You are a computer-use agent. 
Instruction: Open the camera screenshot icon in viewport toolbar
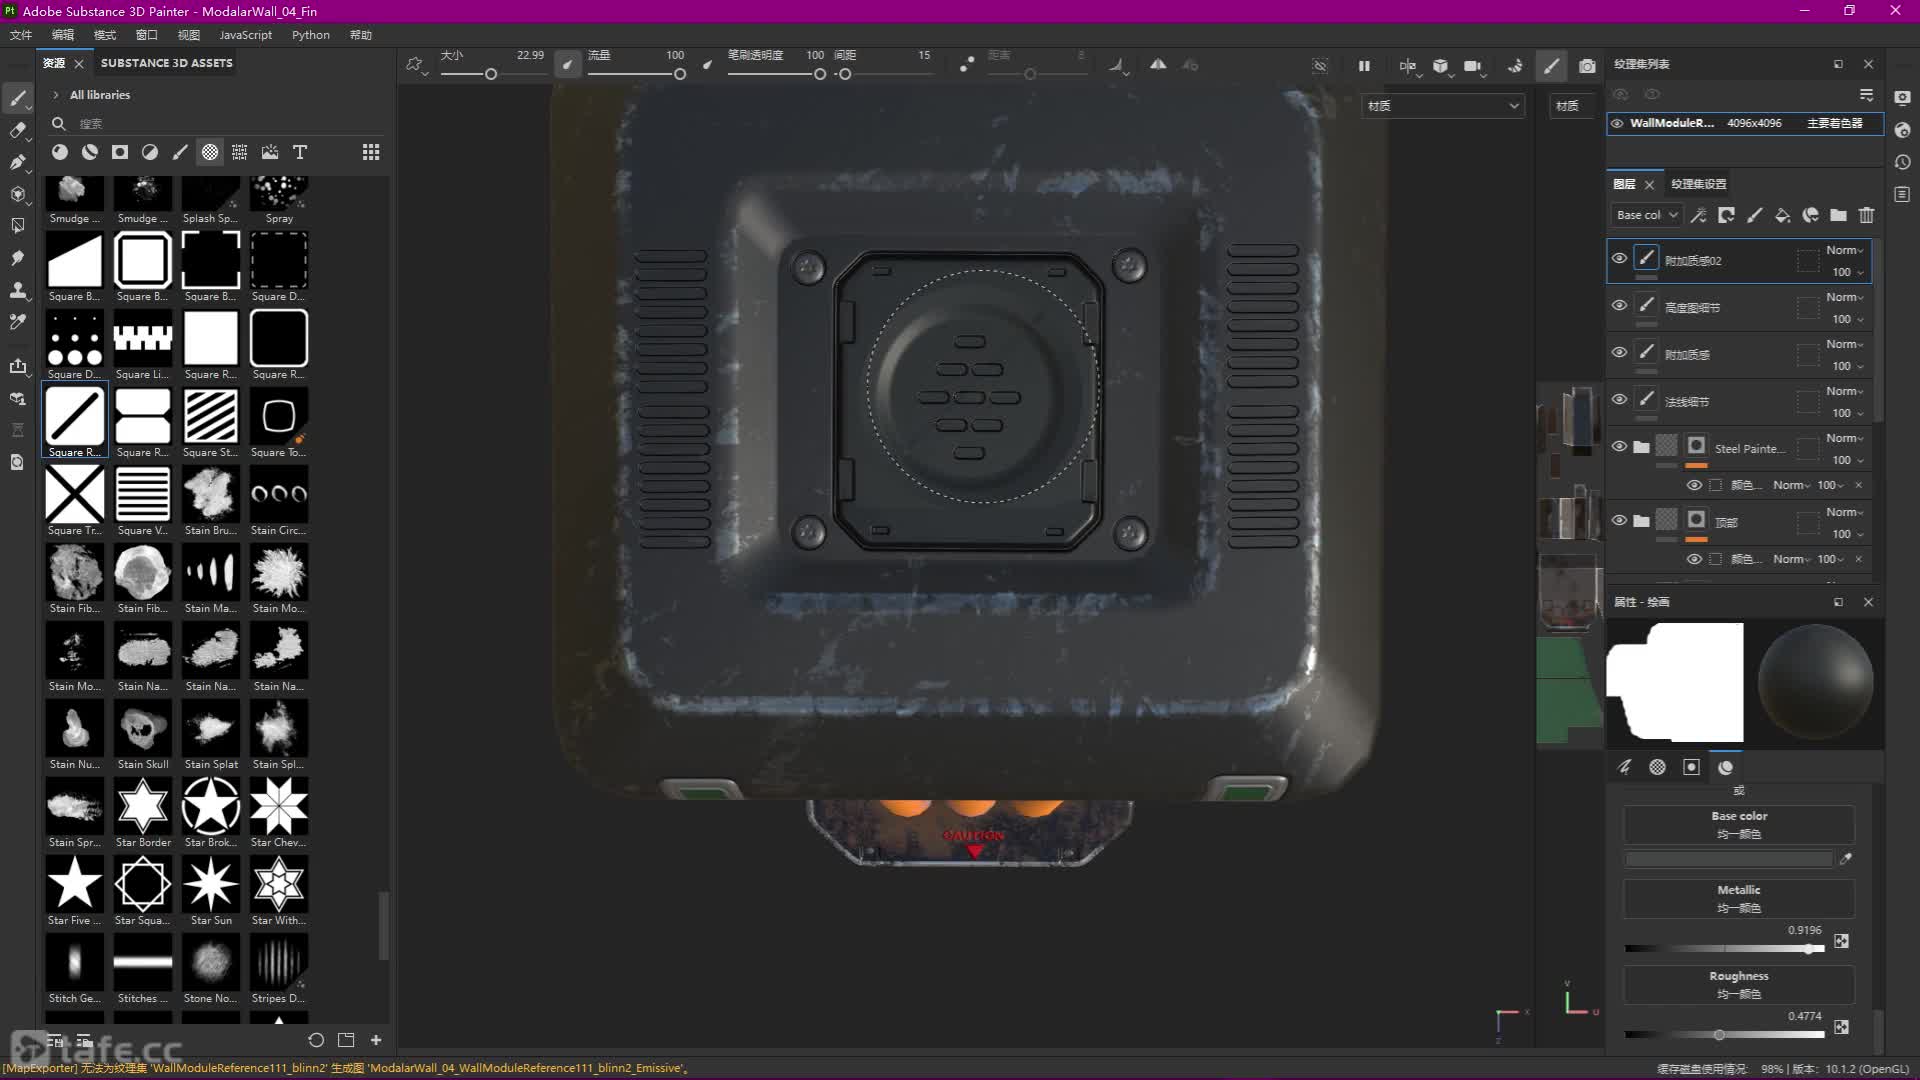coord(1587,66)
